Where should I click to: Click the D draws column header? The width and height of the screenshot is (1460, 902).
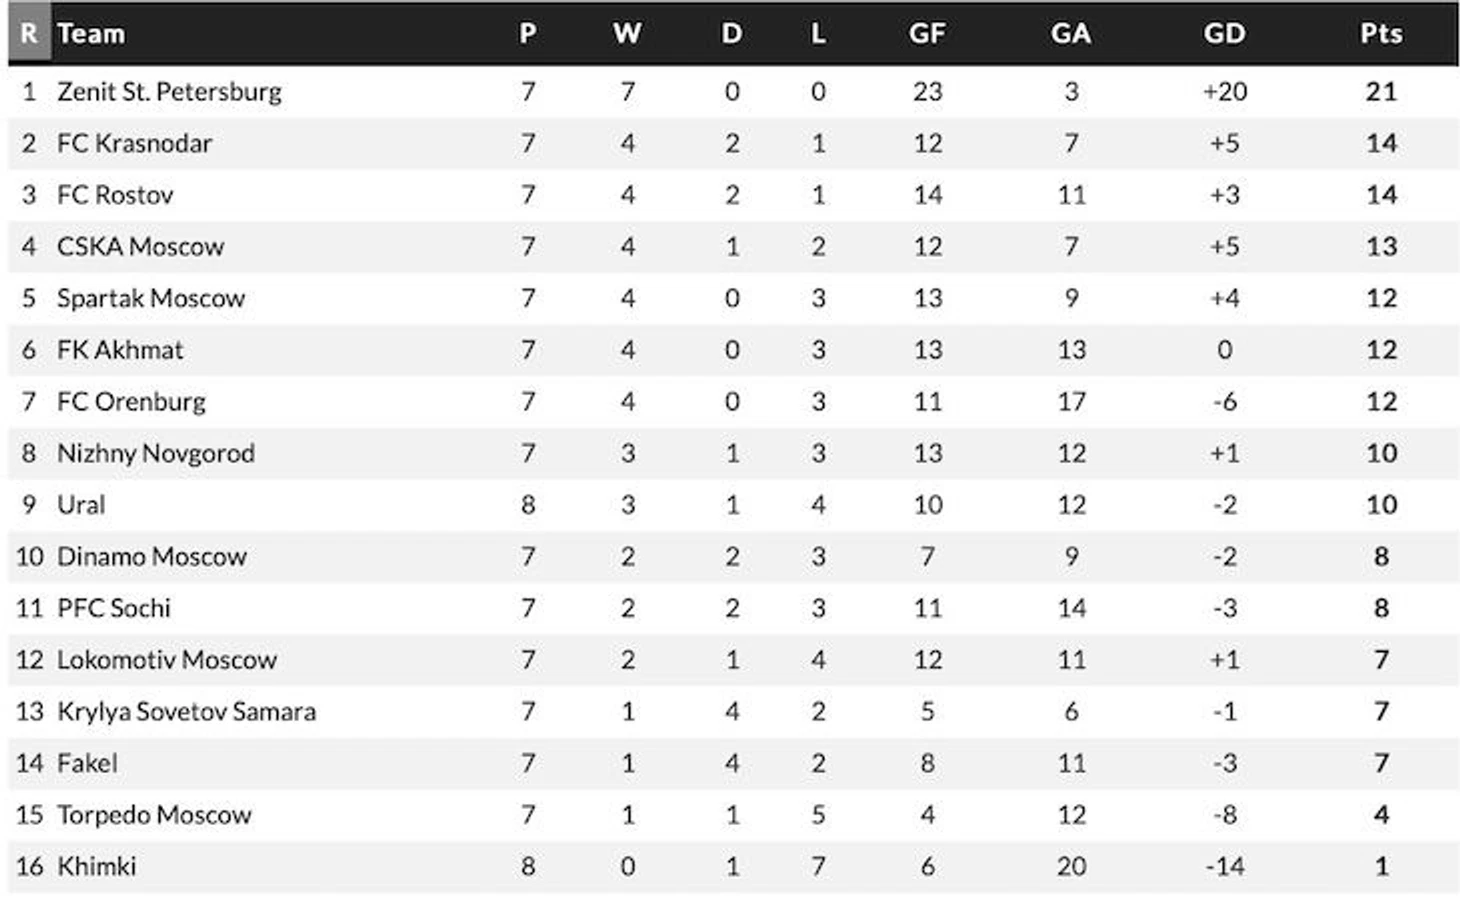coord(732,33)
